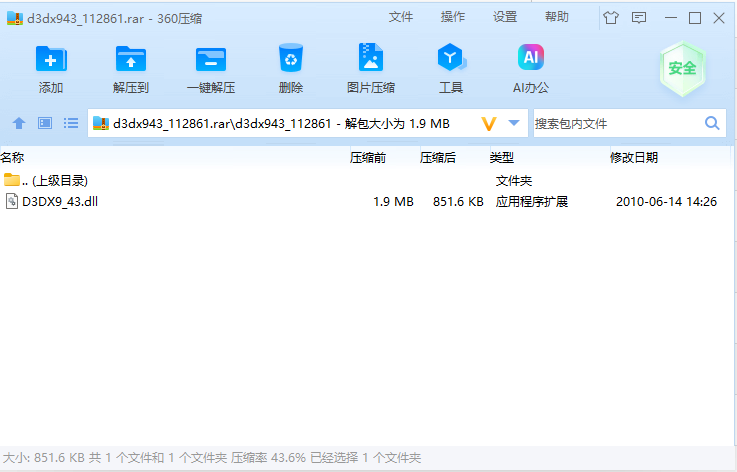737x472 pixels.
Task: Click the green 安全 security shield badge
Action: tap(682, 69)
